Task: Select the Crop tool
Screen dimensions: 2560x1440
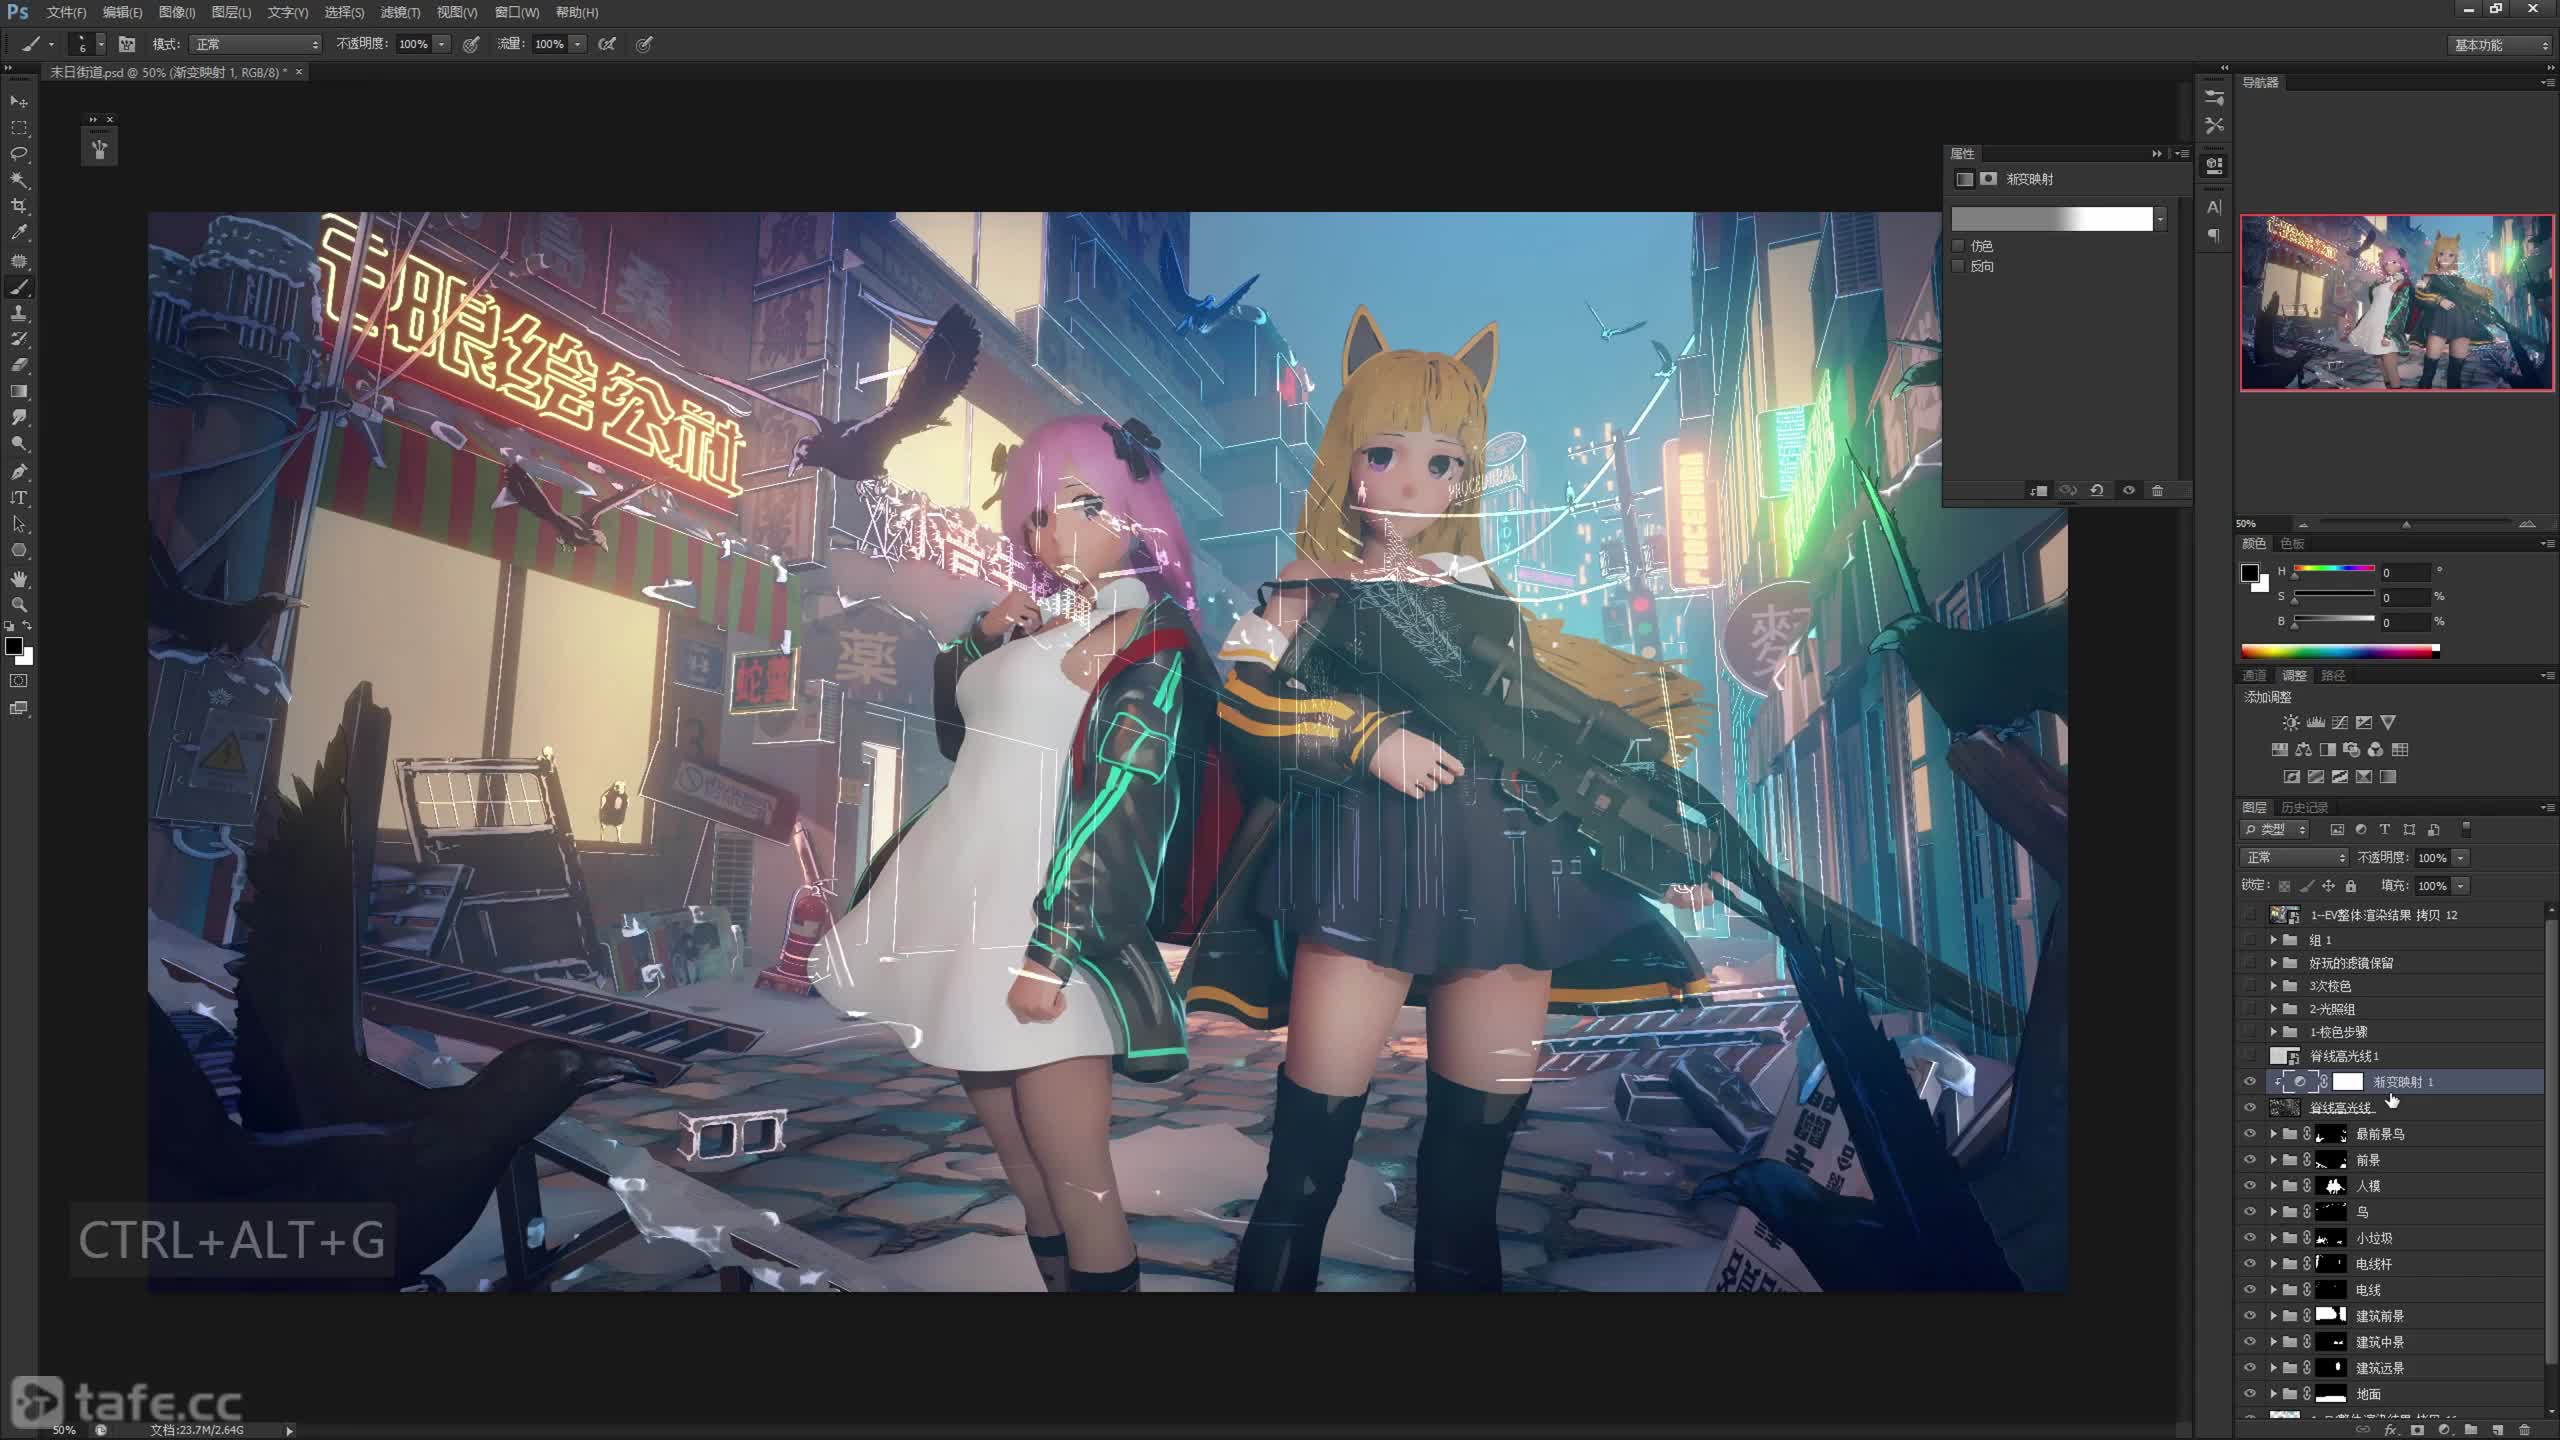Action: pyautogui.click(x=19, y=206)
